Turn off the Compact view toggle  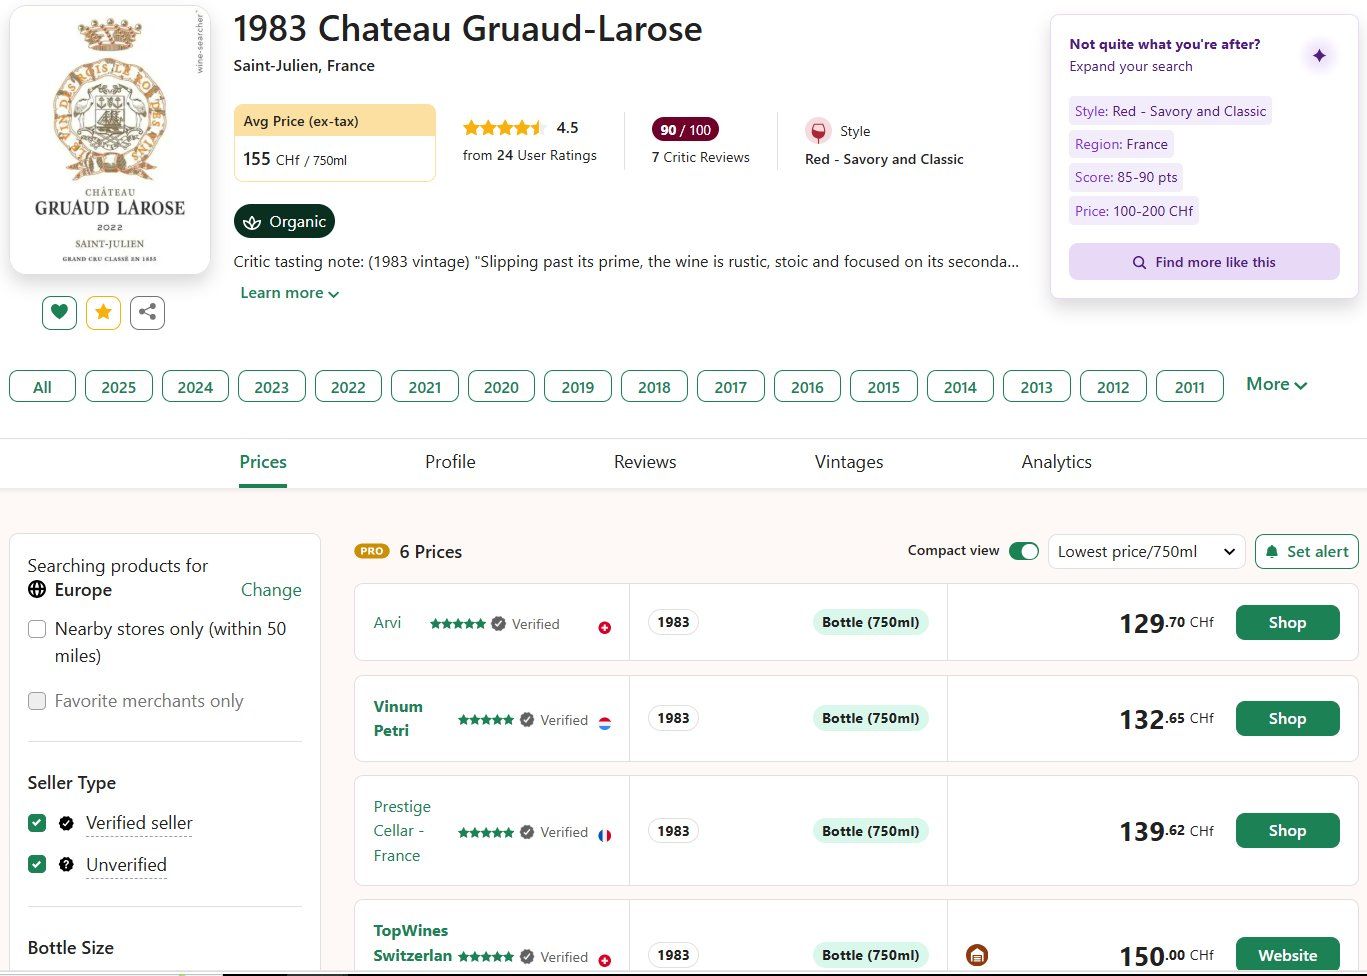point(1024,551)
